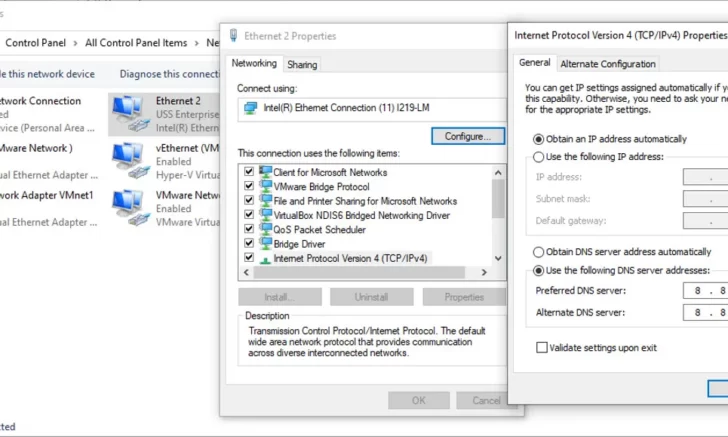The image size is (728, 437).
Task: Select the VMware Network adapter icon
Action: point(130,208)
